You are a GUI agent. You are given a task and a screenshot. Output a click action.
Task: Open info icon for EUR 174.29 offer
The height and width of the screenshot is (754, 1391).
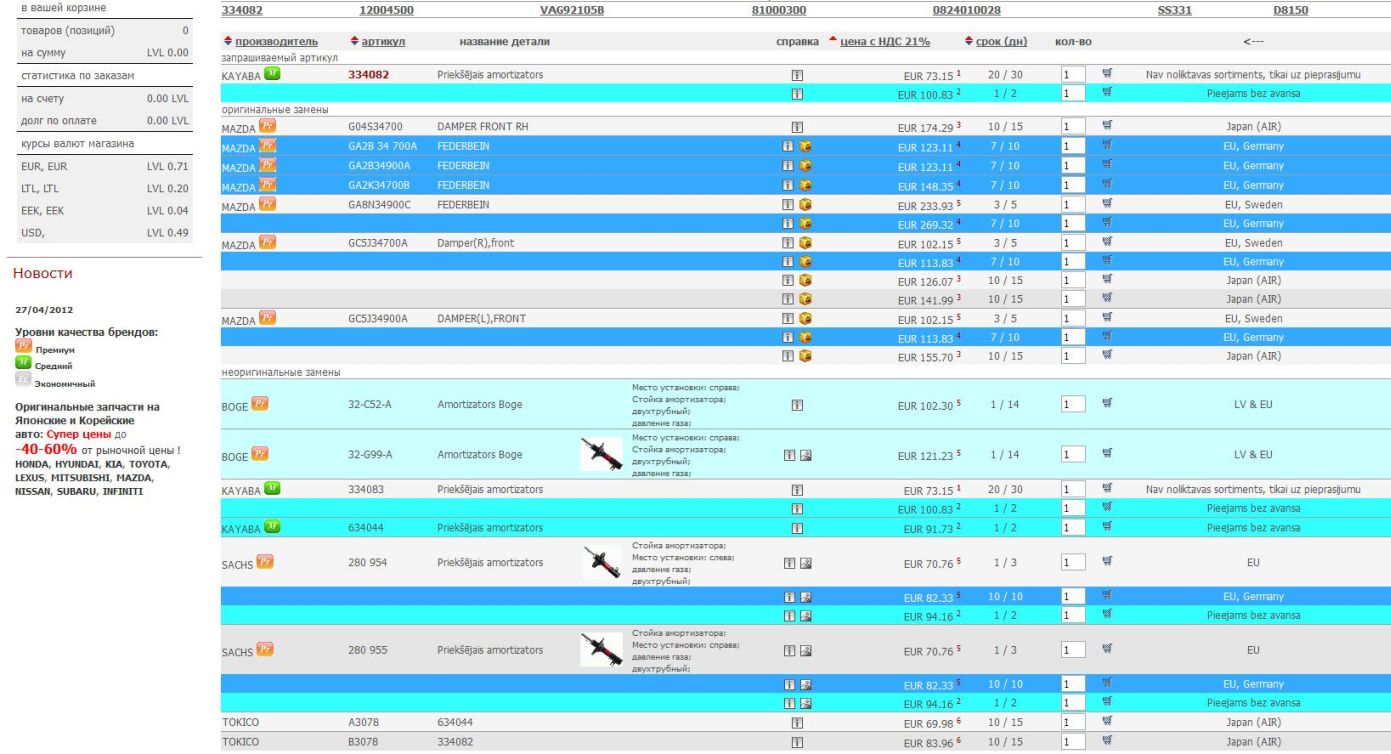point(797,127)
